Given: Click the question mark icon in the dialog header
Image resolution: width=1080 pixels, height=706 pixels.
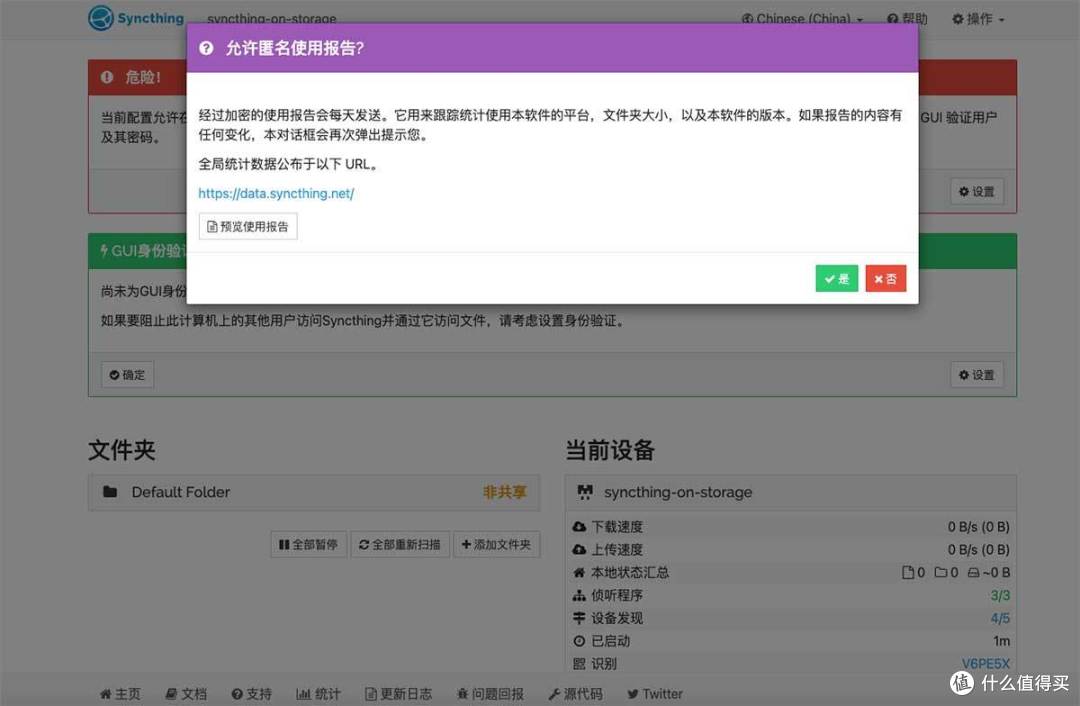Looking at the screenshot, I should pyautogui.click(x=207, y=46).
